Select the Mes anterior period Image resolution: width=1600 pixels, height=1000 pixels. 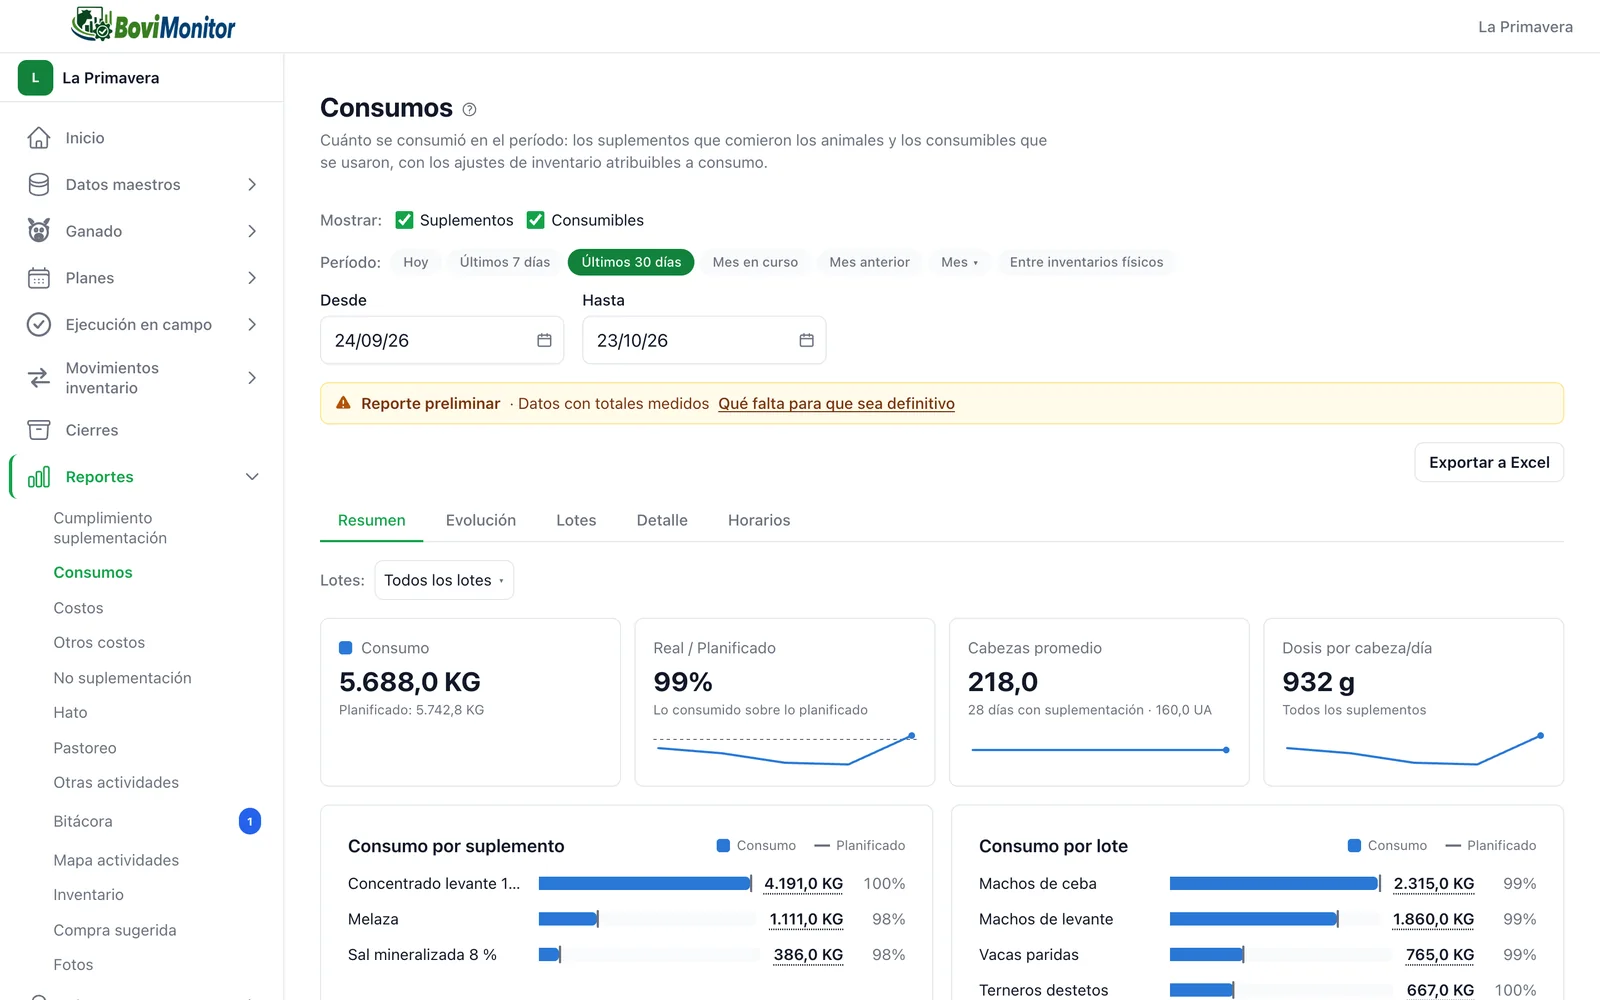point(869,262)
